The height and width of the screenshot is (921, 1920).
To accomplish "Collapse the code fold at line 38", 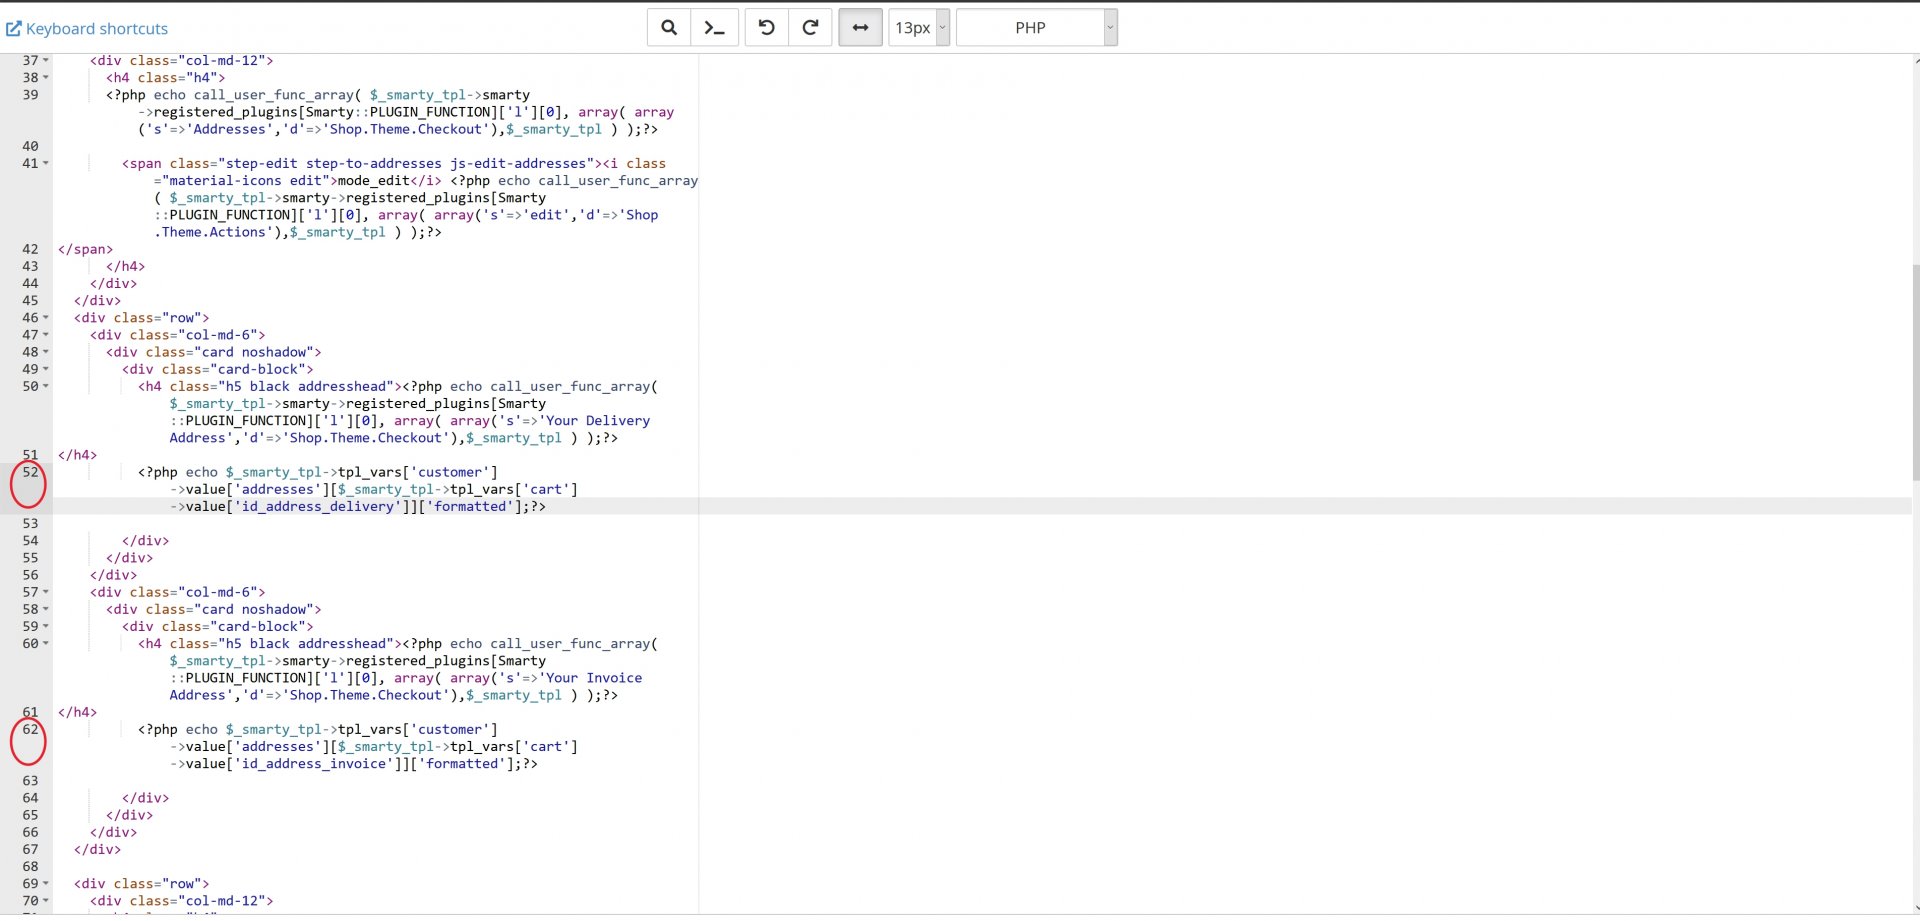I will [x=46, y=78].
